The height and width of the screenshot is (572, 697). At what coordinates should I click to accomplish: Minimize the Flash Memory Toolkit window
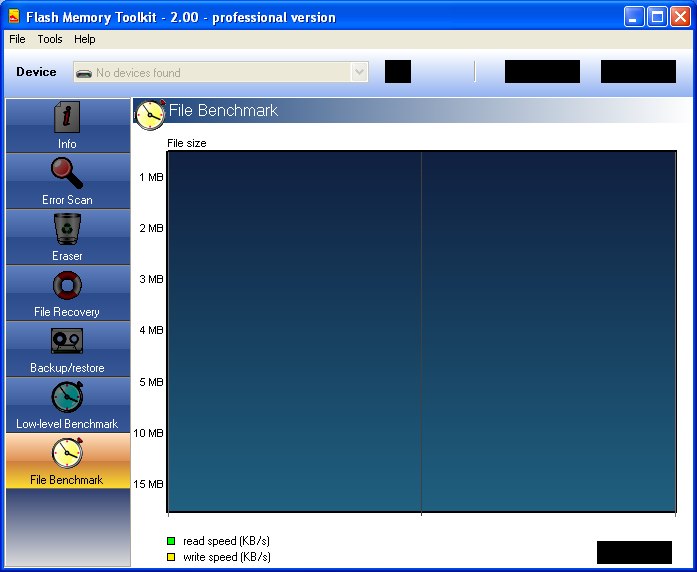(633, 17)
